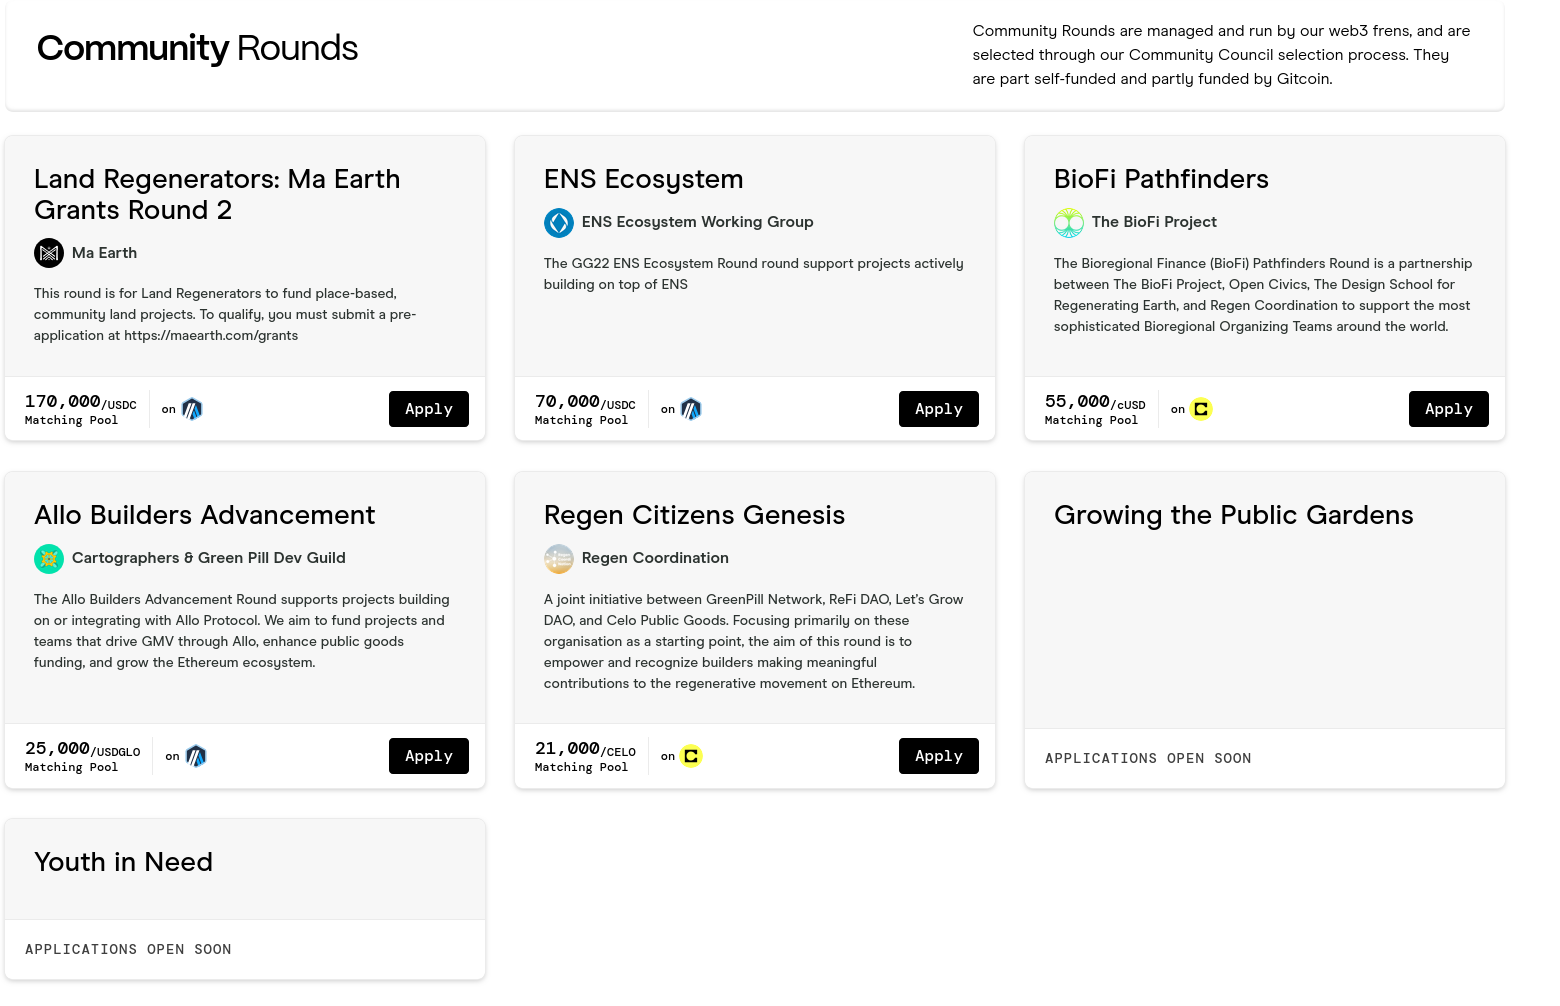Click Applications Open Soon under Public Gardens

point(1148,758)
